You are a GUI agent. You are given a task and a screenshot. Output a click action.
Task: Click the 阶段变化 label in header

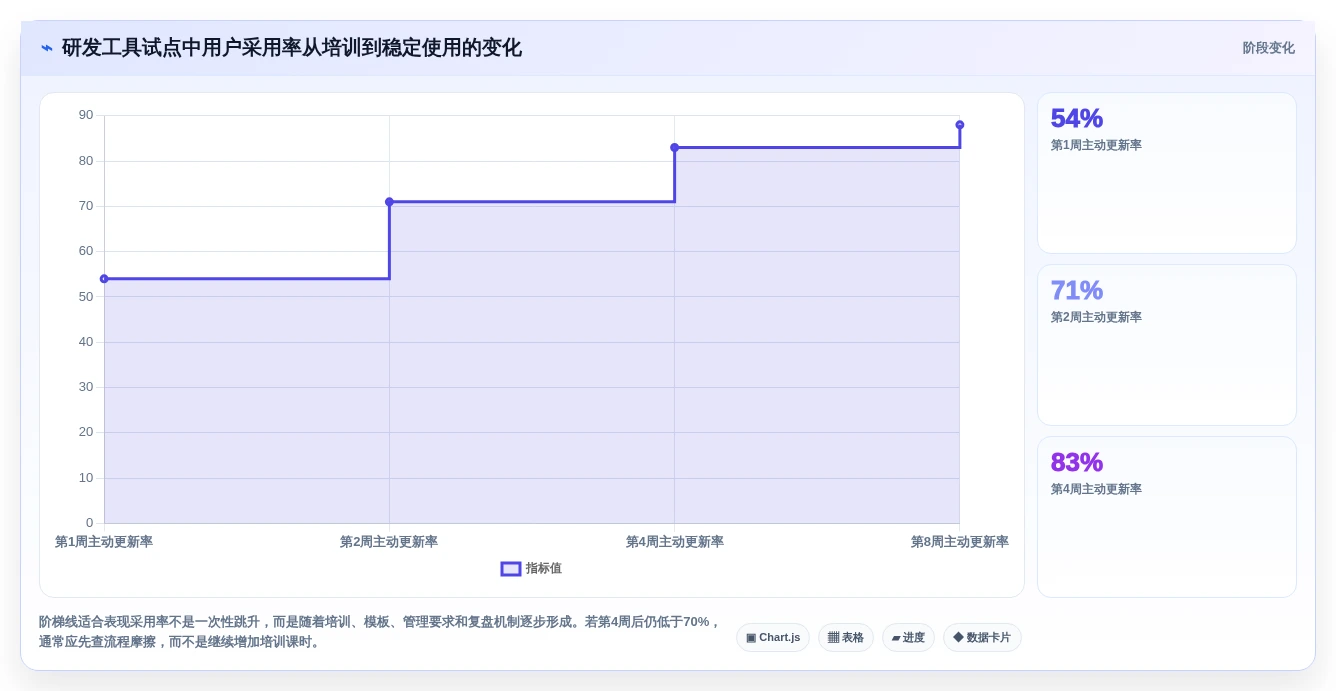pyautogui.click(x=1268, y=48)
